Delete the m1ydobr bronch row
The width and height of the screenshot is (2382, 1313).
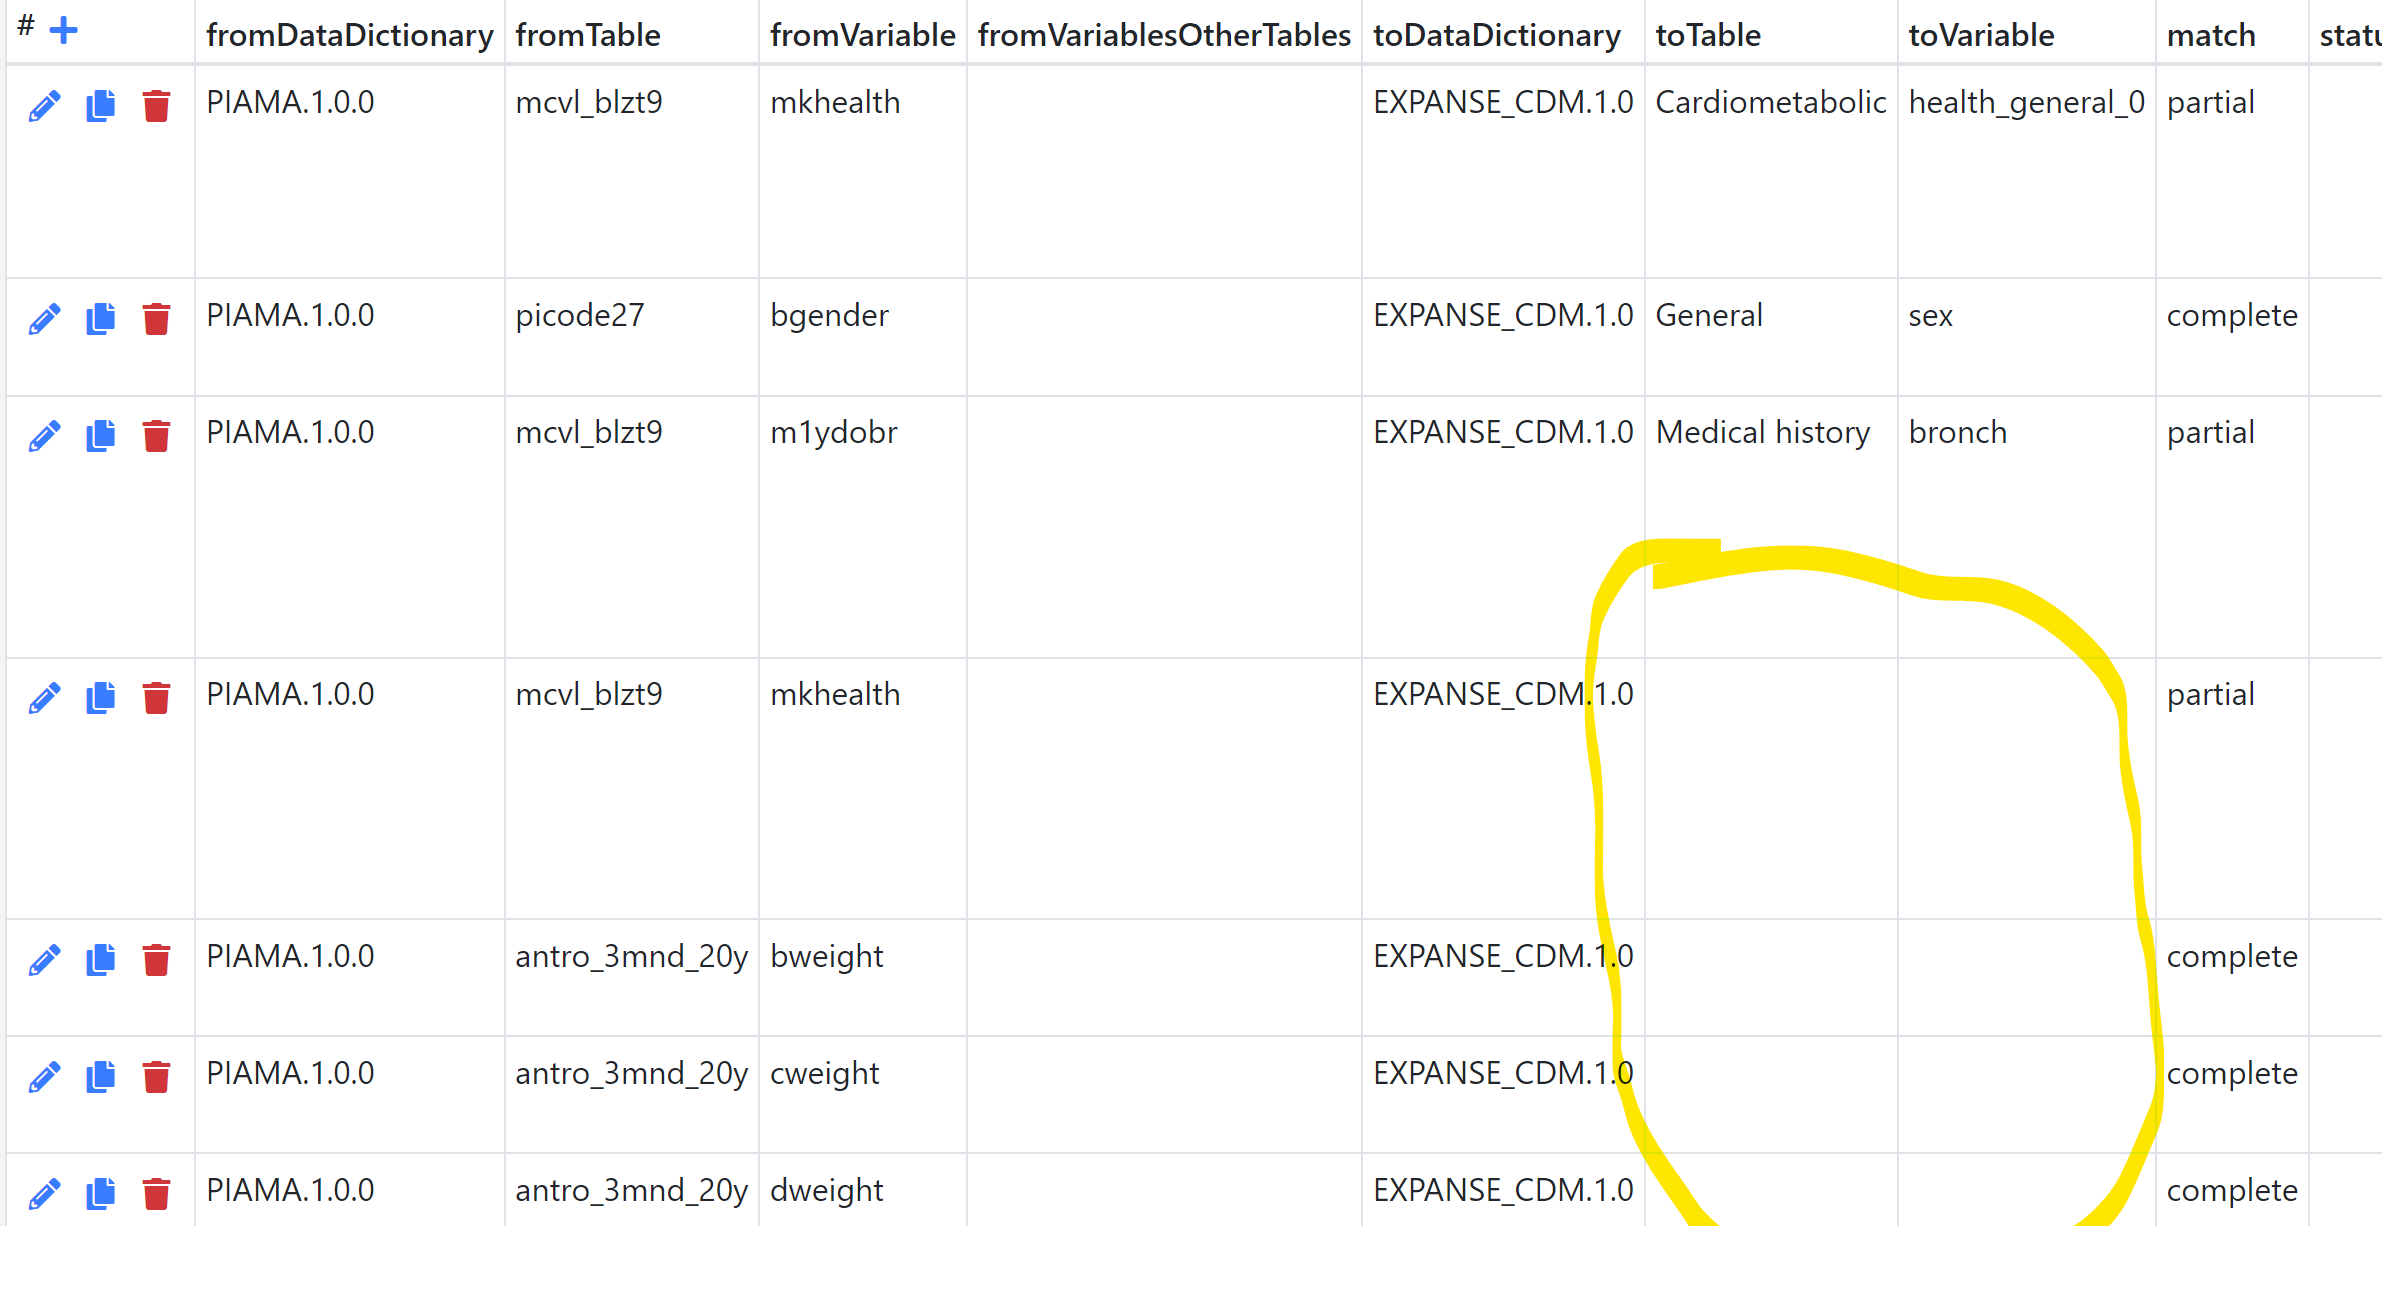tap(156, 436)
